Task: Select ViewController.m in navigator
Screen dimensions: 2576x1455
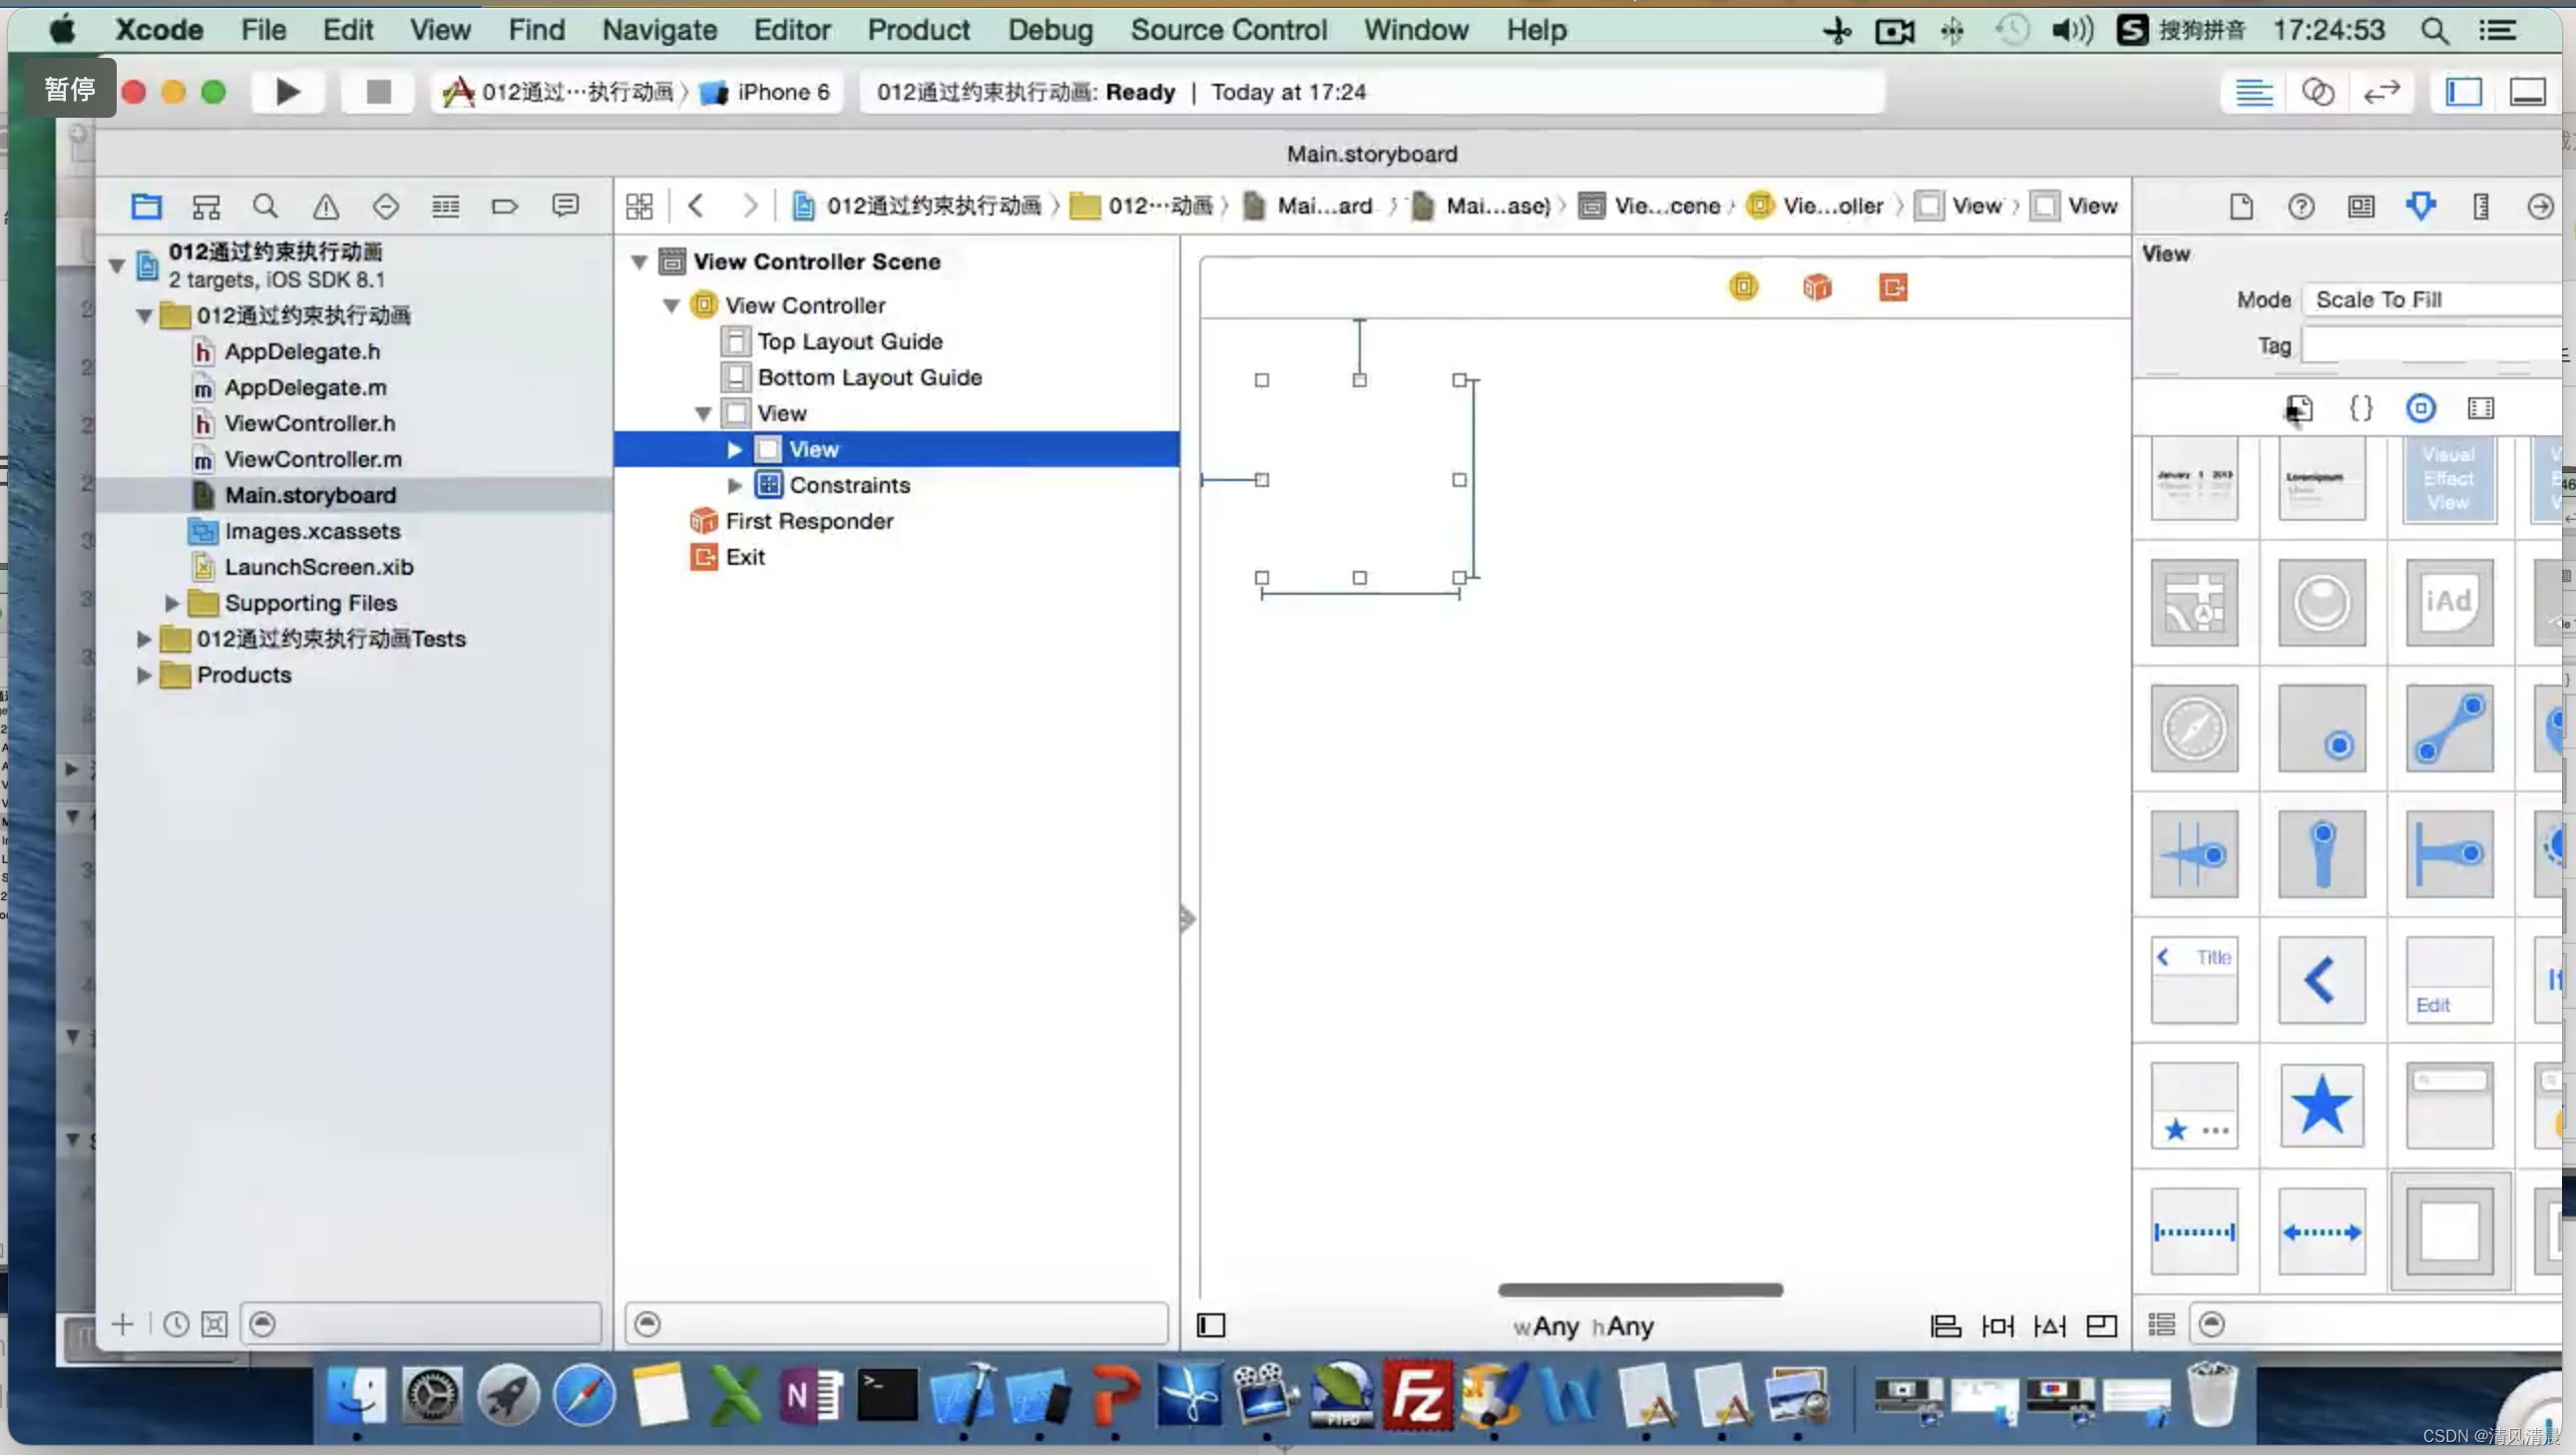Action: [313, 459]
